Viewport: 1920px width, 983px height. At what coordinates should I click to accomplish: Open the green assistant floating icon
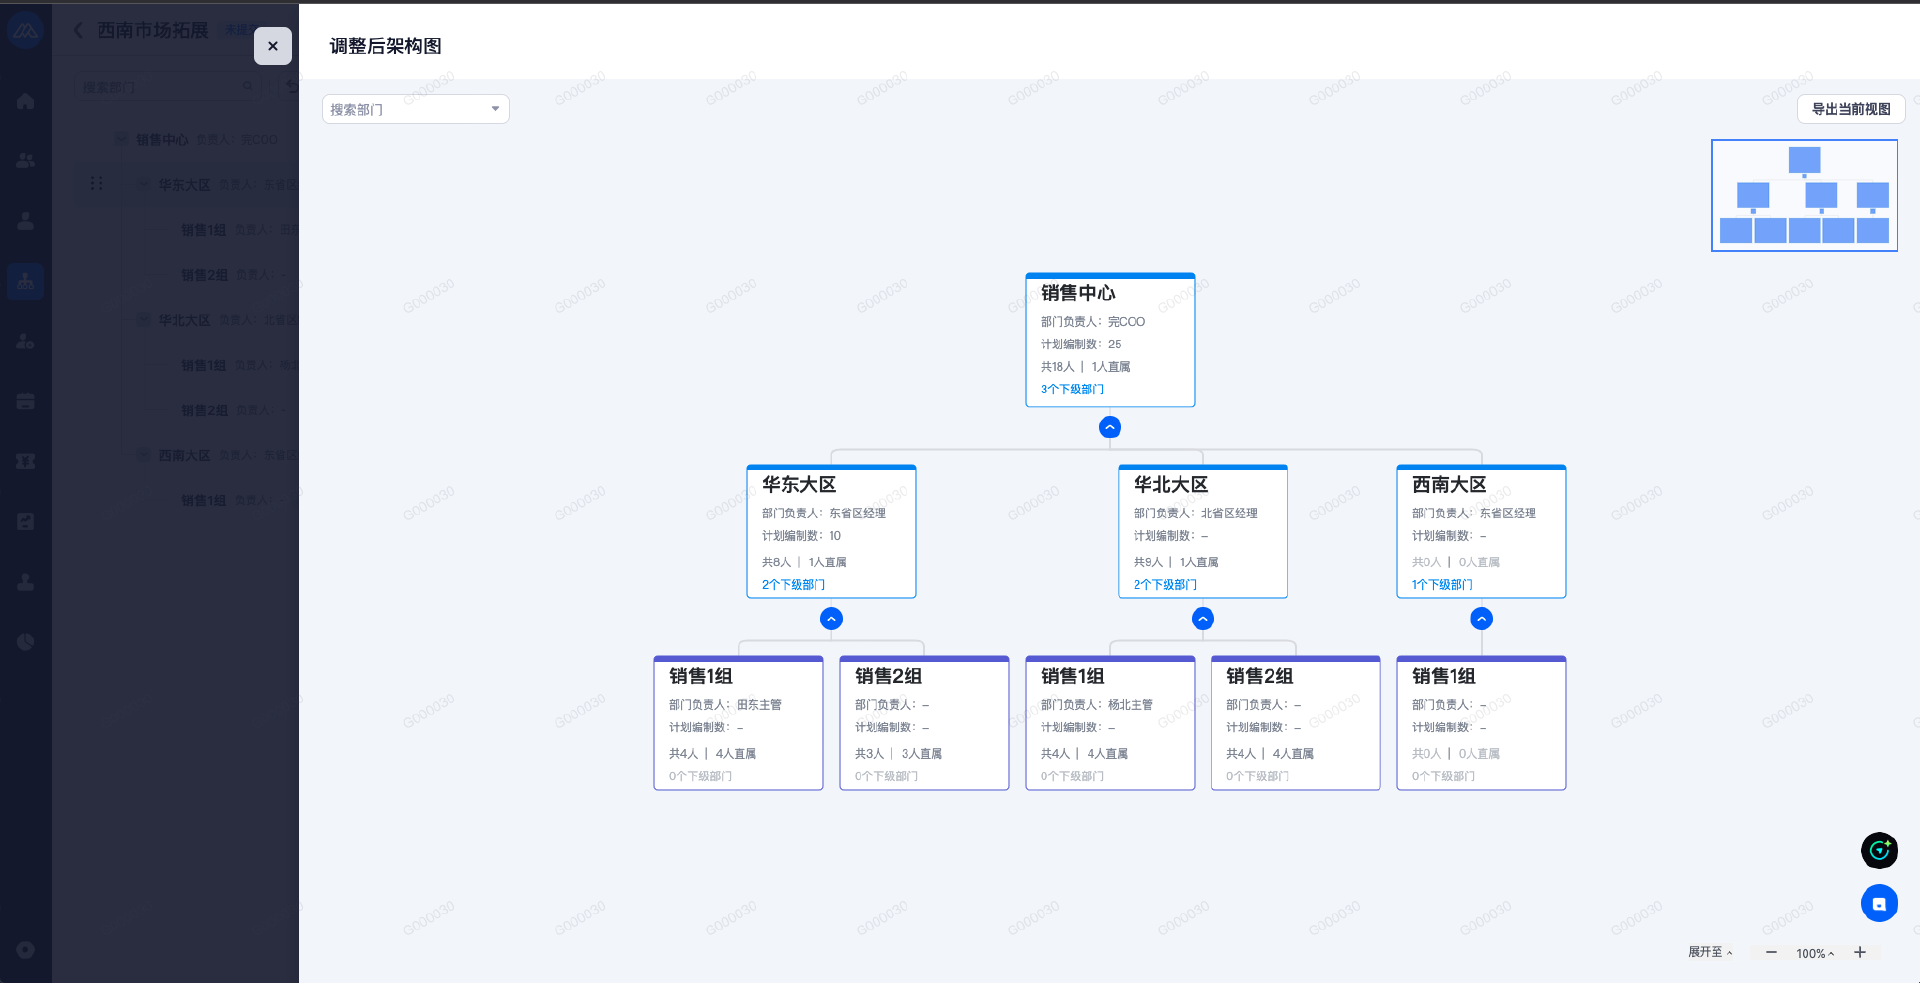(x=1879, y=850)
